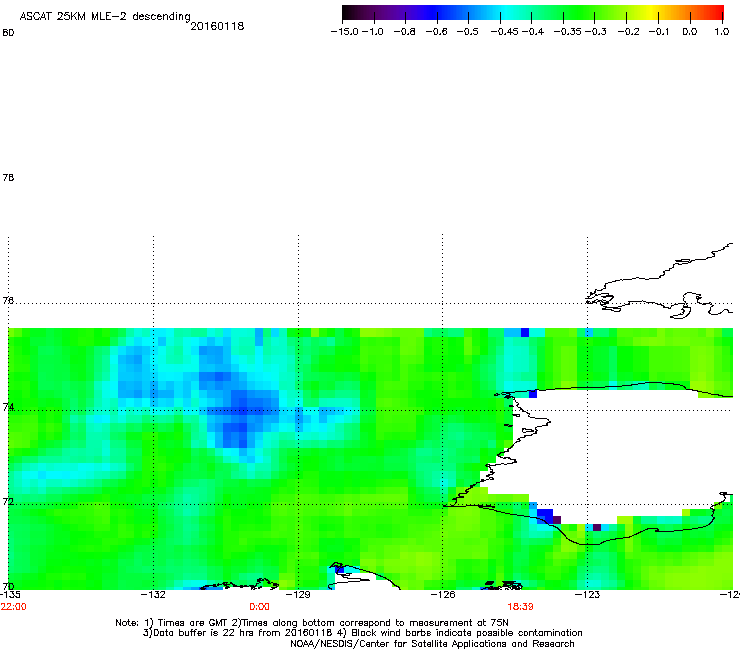
Task: Click the red time label 22:00
Action: [14, 607]
